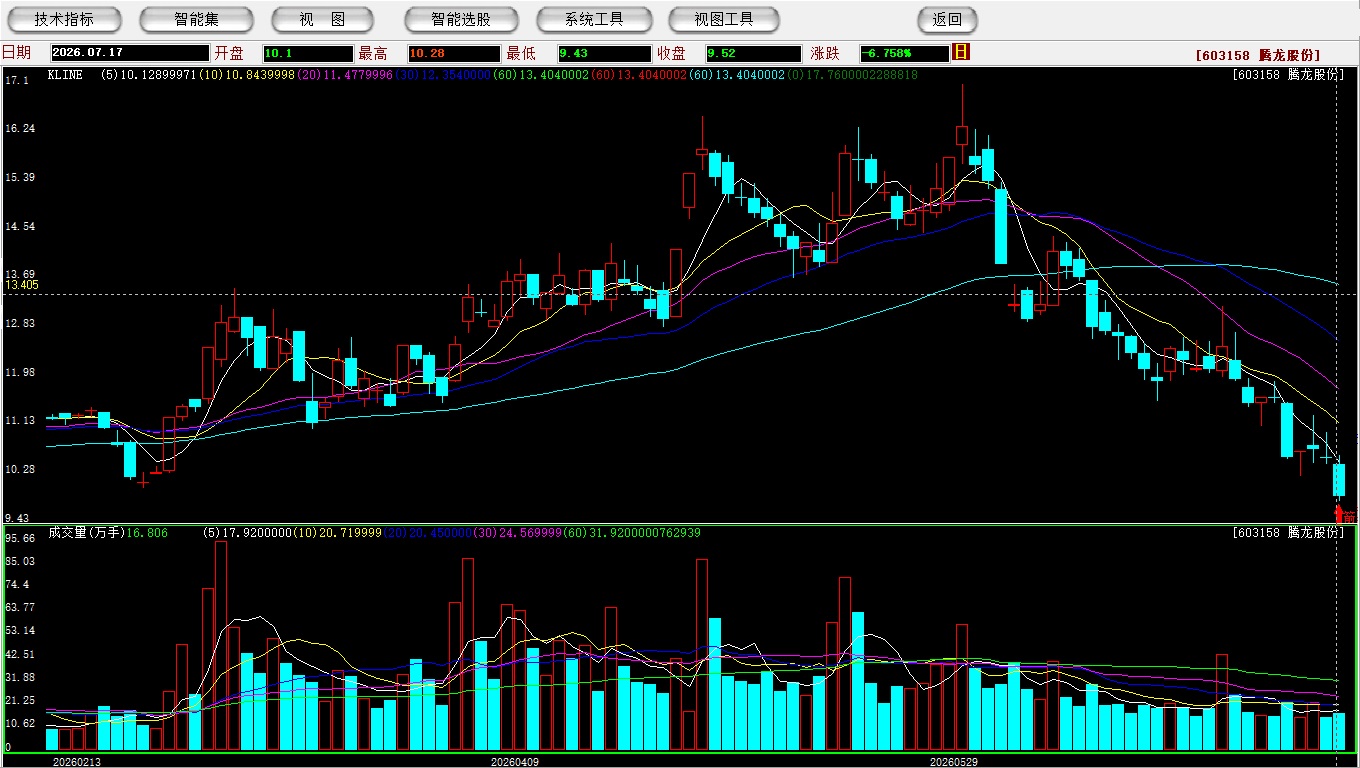1360x768 pixels.
Task: Click the 最高 value field 10.28
Action: 453,54
